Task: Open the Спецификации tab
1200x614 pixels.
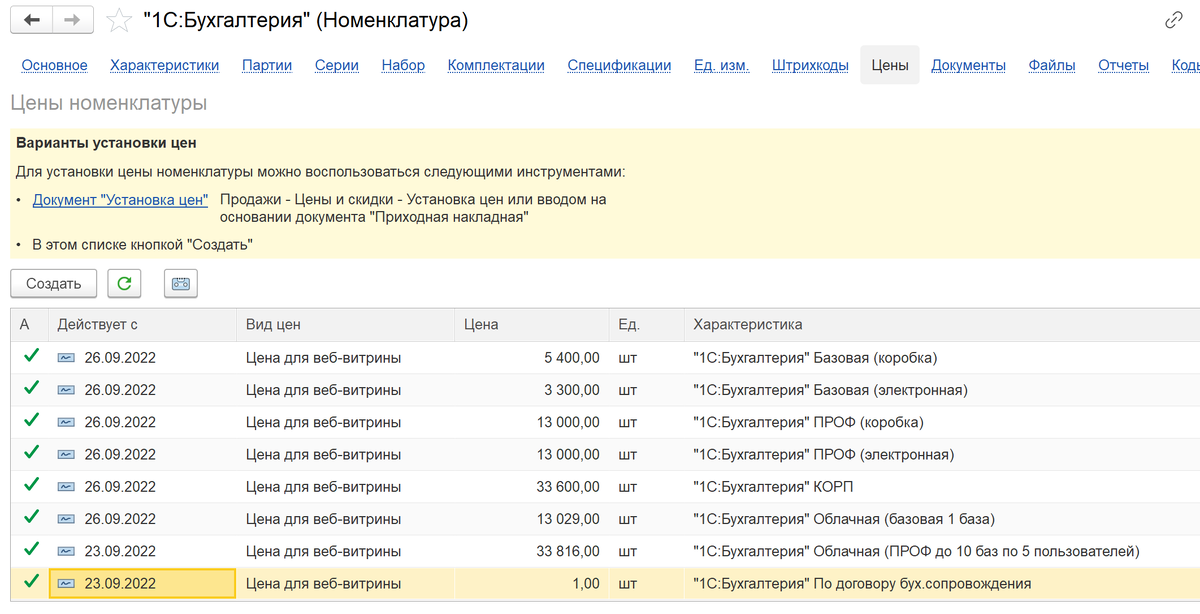Action: click(619, 65)
